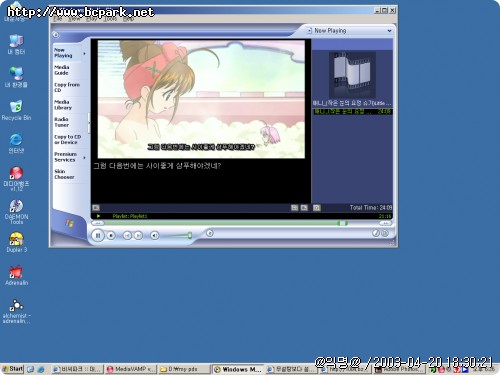Open Copy to CD or Device tab
500x375 pixels.
coord(68,139)
